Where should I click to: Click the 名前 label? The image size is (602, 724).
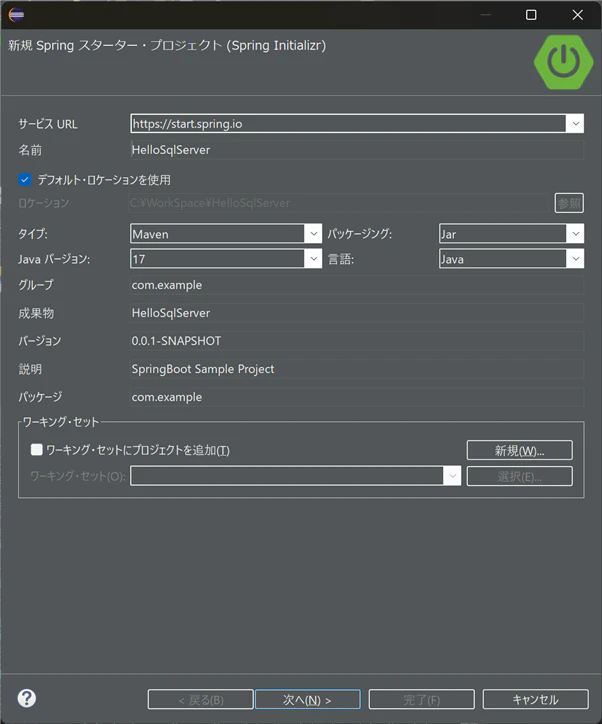pyautogui.click(x=30, y=150)
